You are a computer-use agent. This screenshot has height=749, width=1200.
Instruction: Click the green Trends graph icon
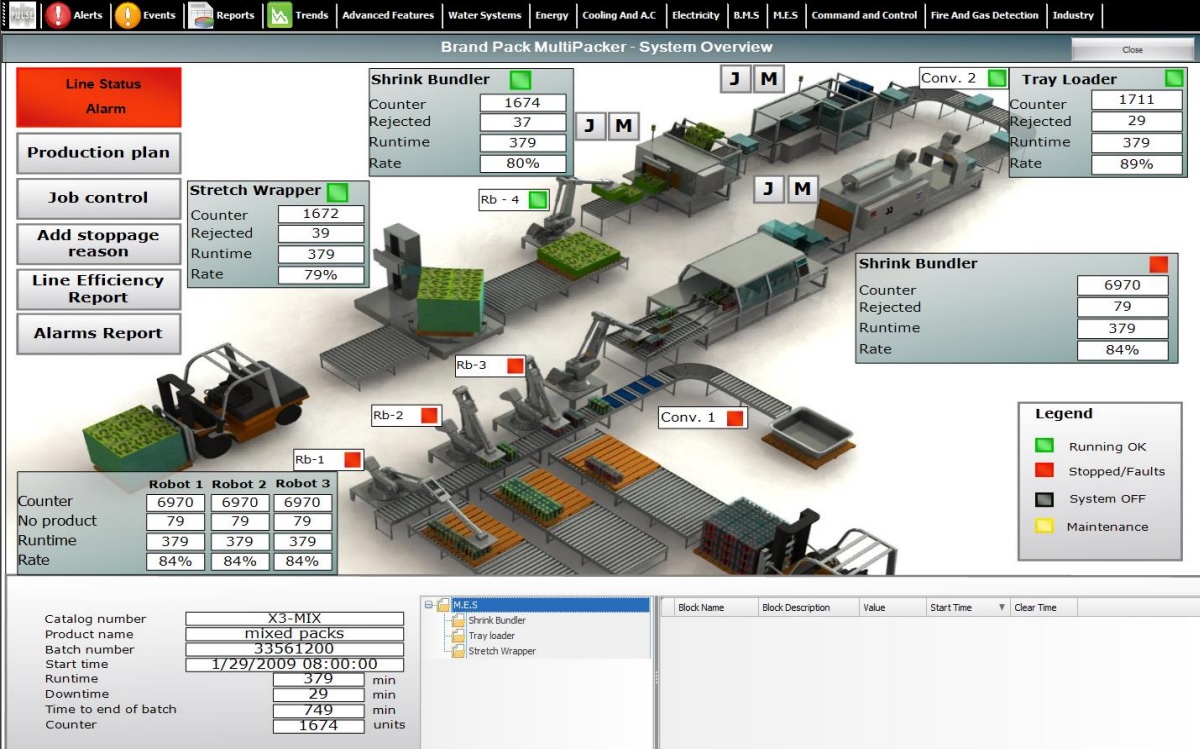tap(279, 15)
